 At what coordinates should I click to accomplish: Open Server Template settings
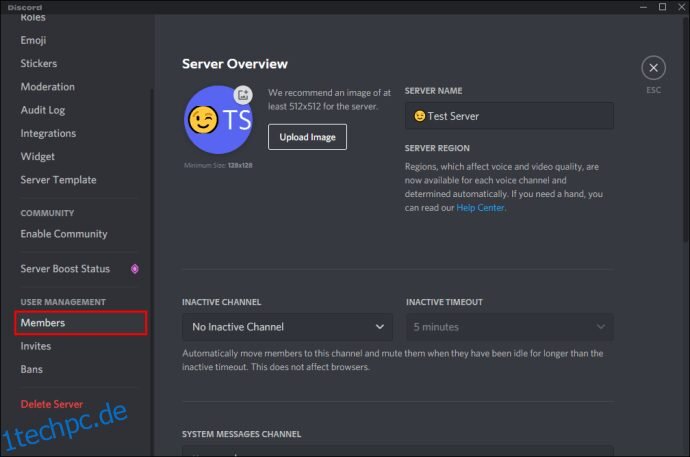pyautogui.click(x=58, y=180)
